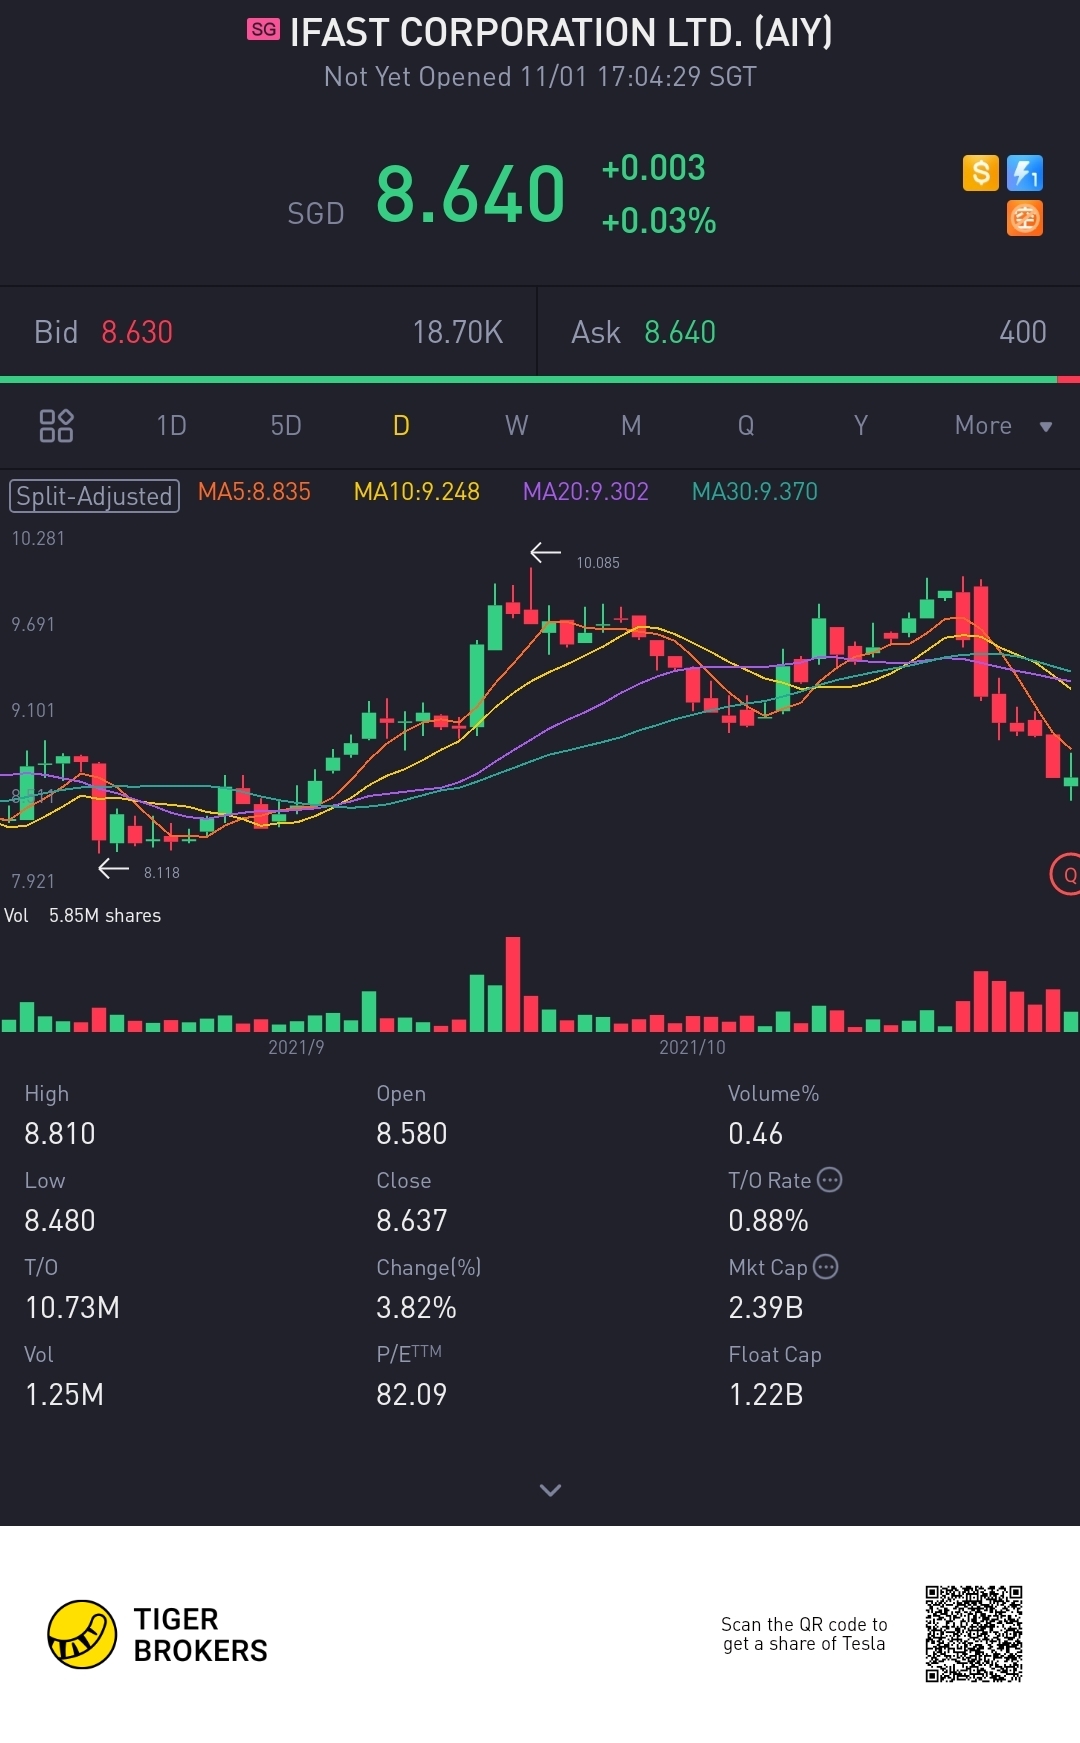The width and height of the screenshot is (1080, 1743).
Task: Tap the MA30:9.370 indicator label
Action: [x=755, y=492]
